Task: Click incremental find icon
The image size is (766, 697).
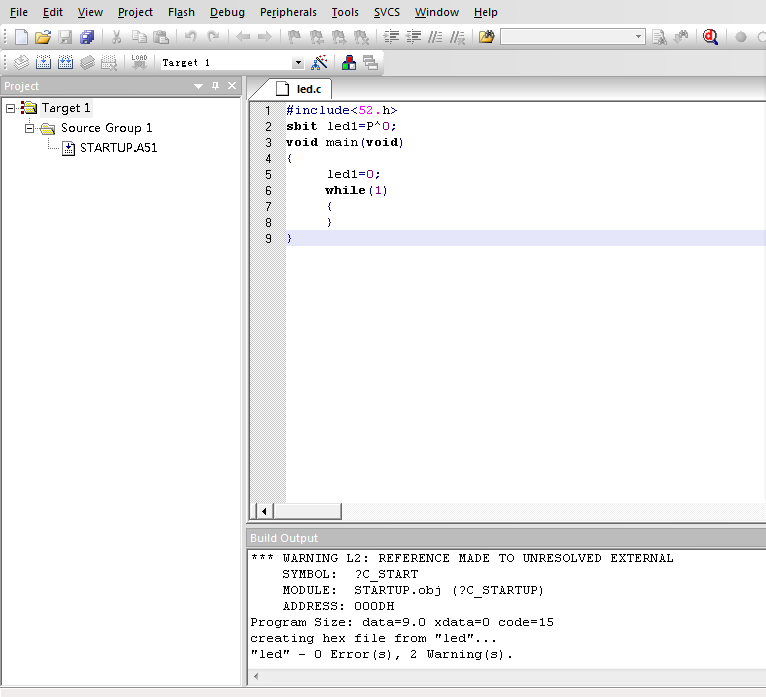Action: click(681, 37)
